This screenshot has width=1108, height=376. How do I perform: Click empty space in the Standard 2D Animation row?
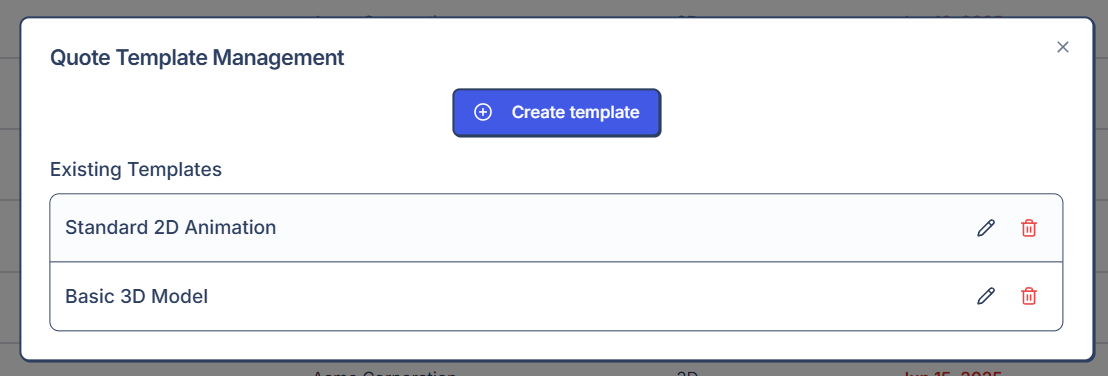tap(622, 228)
